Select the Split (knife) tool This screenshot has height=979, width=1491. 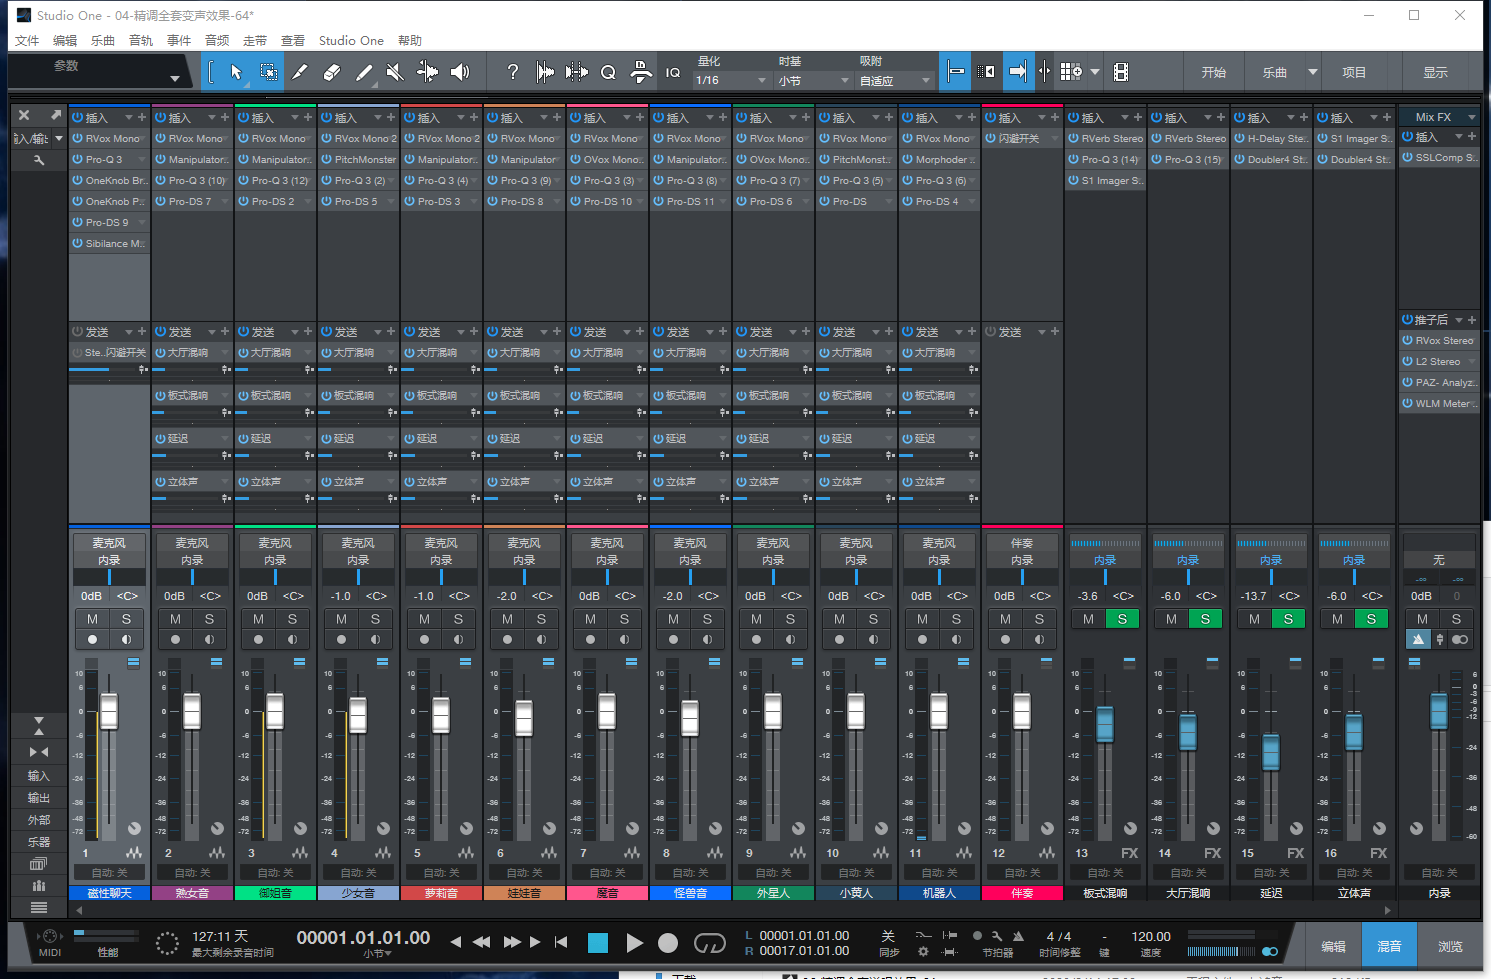300,71
